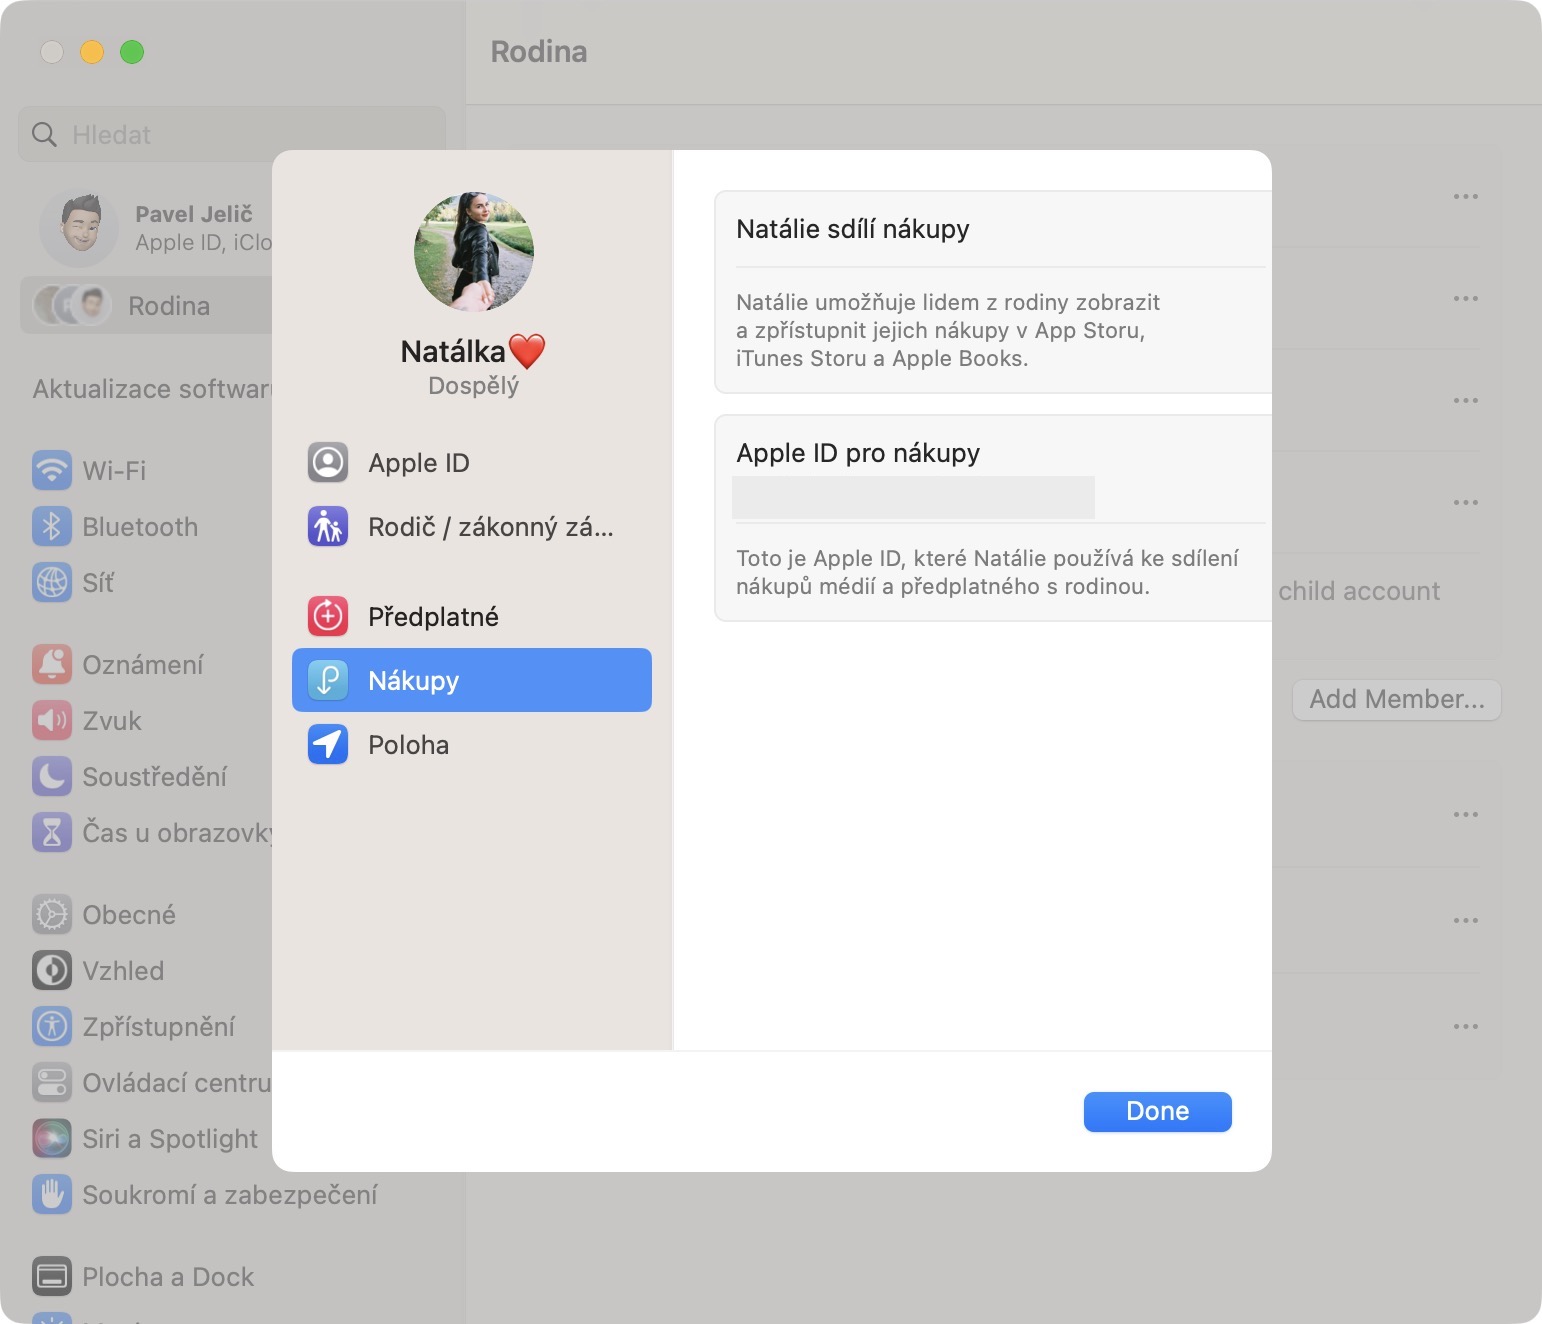1542x1324 pixels.
Task: Click the Vzhled appearance icon
Action: point(52,970)
